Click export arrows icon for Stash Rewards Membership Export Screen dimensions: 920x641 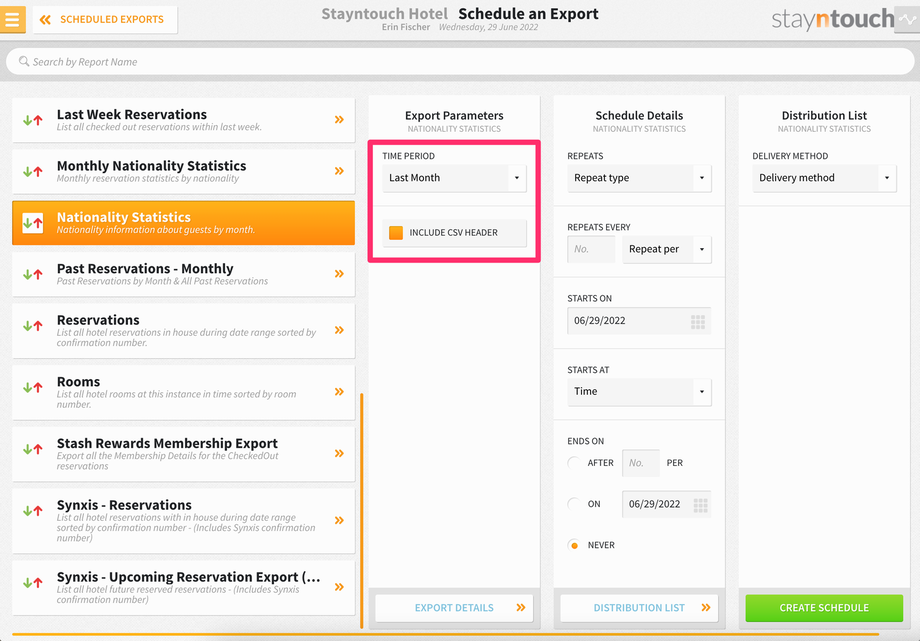[x=33, y=449]
